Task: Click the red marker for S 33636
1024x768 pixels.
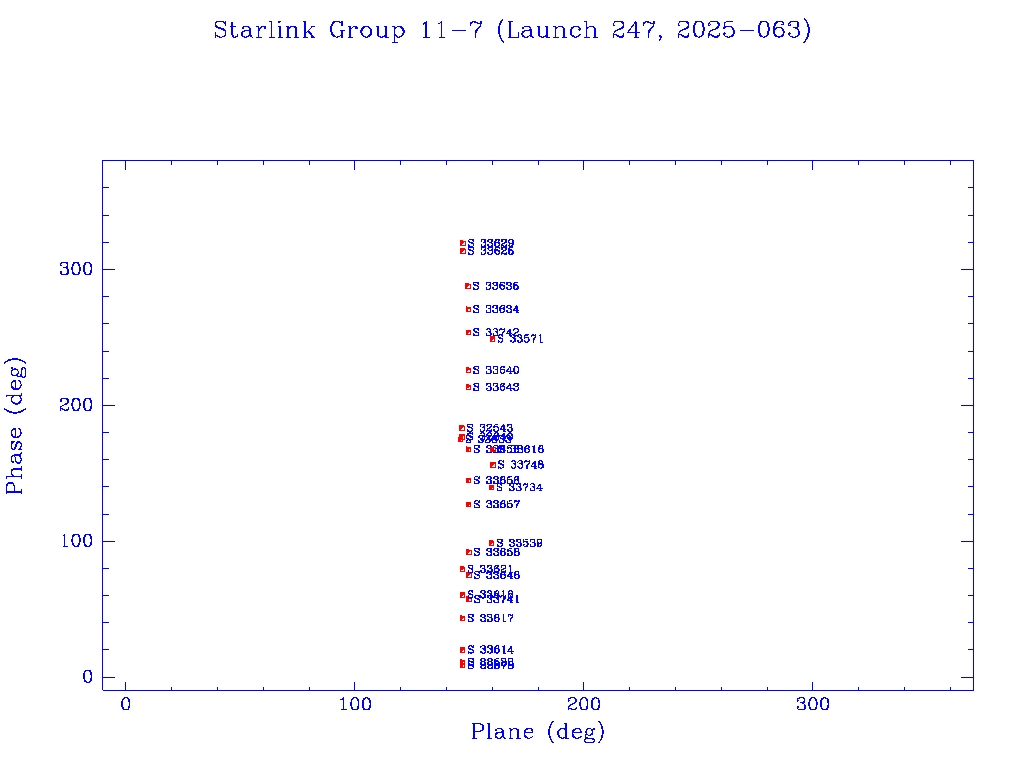Action: click(x=467, y=286)
